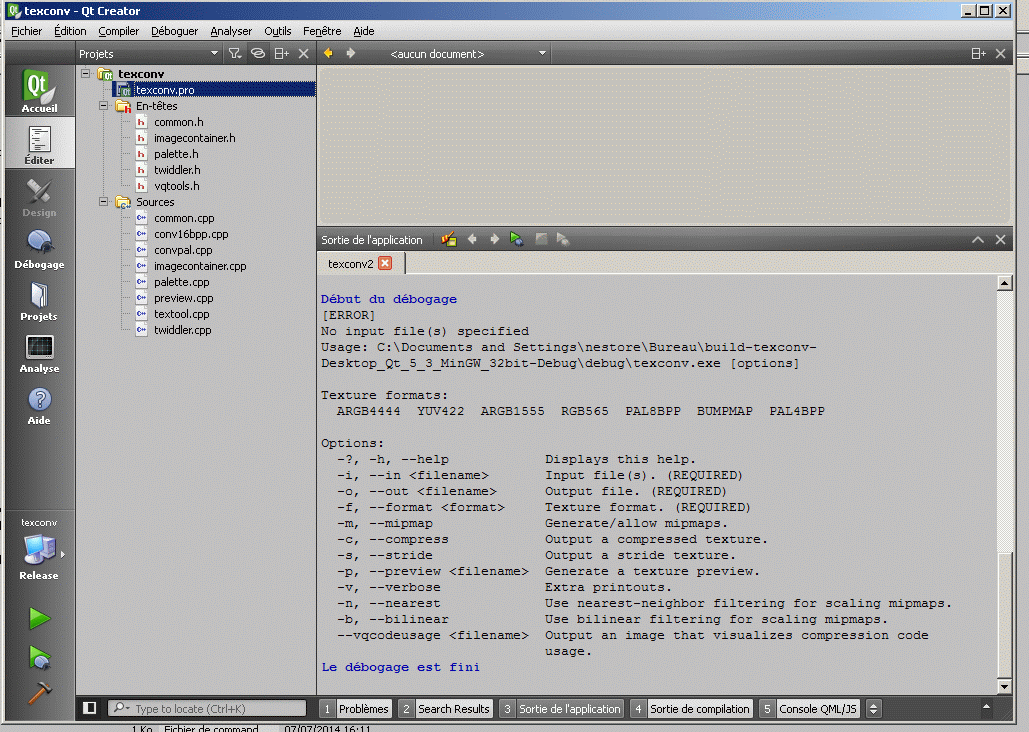Toggle synchronize with editor link icon
1029x732 pixels.
pos(258,54)
